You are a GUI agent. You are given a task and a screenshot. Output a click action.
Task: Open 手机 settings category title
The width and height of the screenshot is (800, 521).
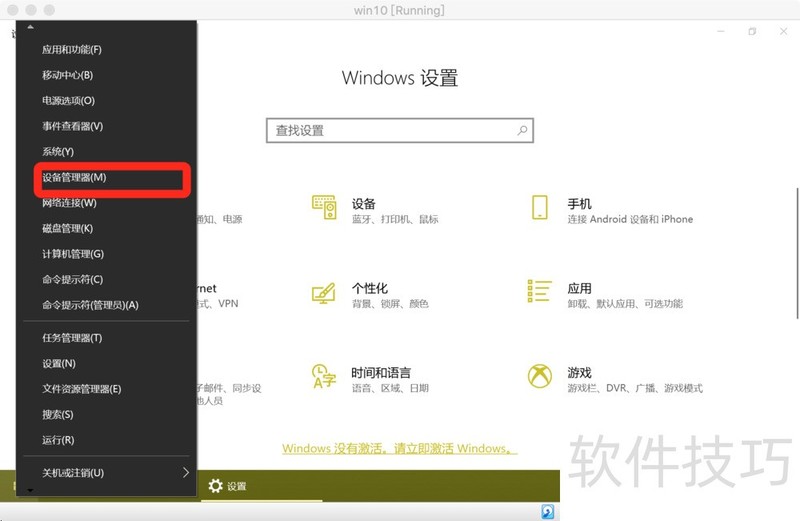click(579, 204)
